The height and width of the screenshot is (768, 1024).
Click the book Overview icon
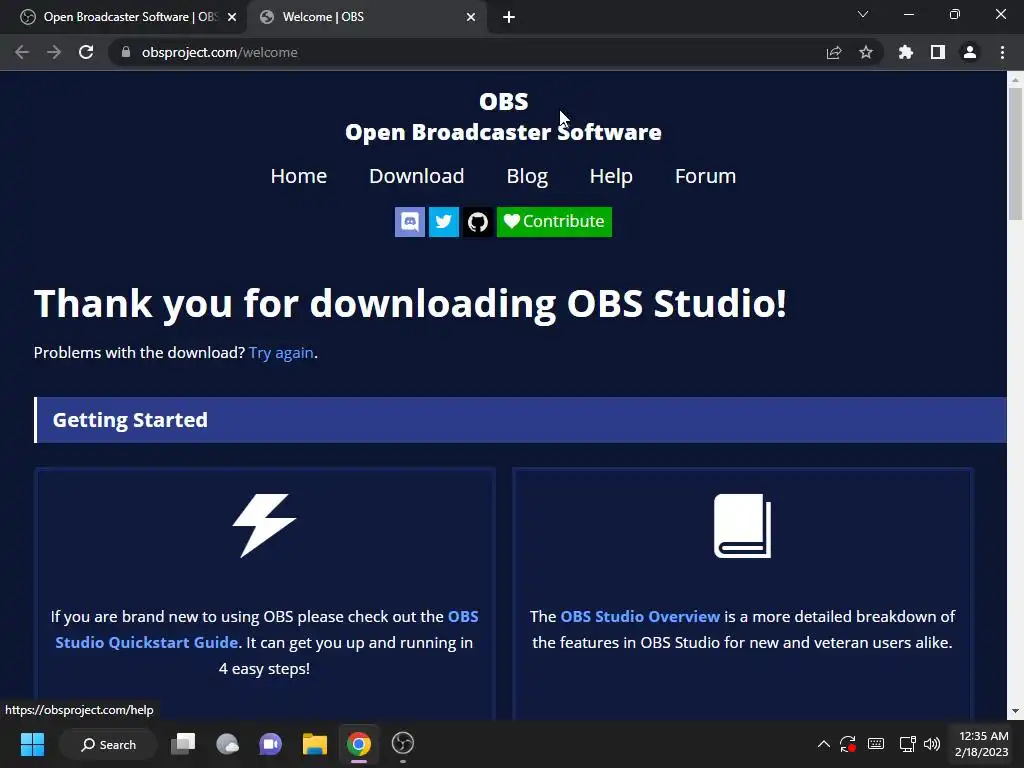coord(743,526)
